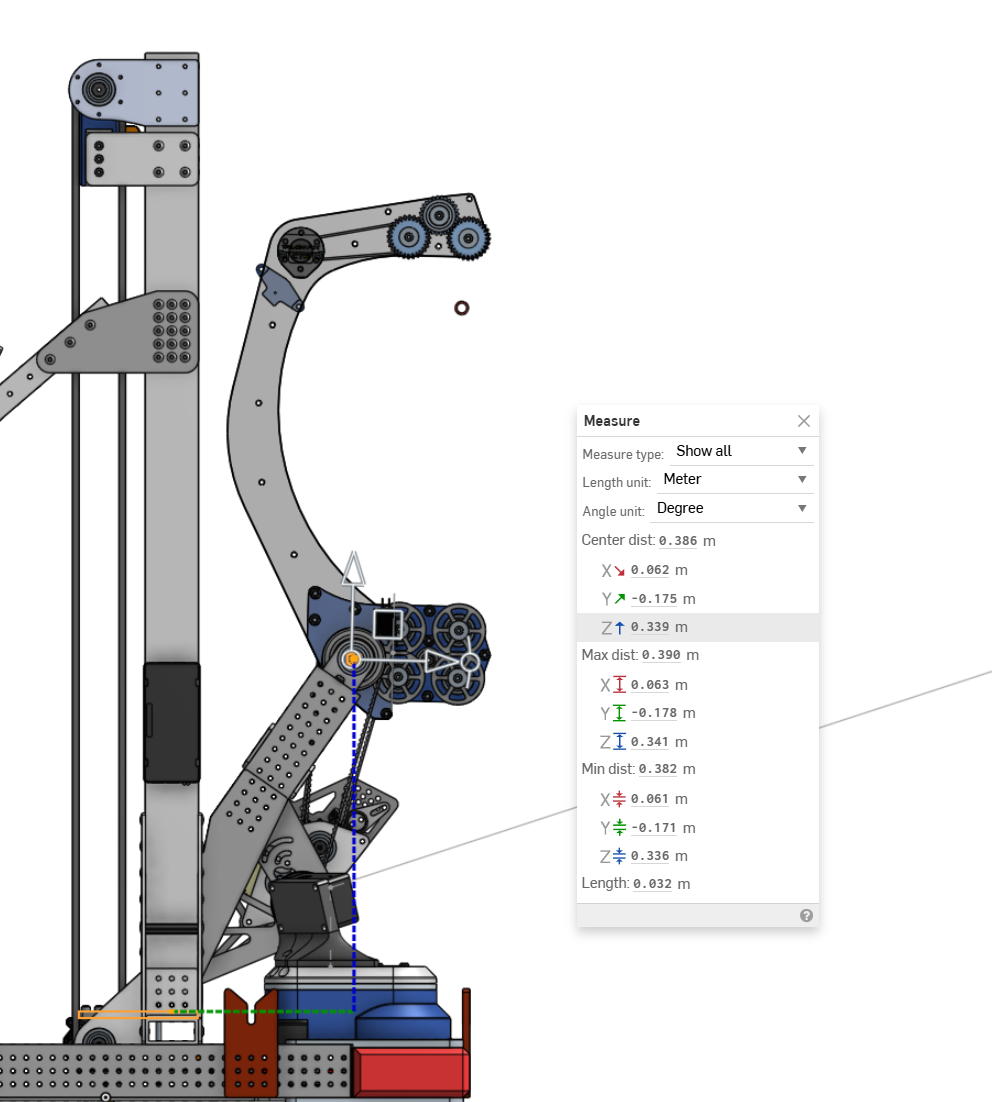
Task: Click the triad manipulator's square plane handle
Action: pyautogui.click(x=386, y=624)
